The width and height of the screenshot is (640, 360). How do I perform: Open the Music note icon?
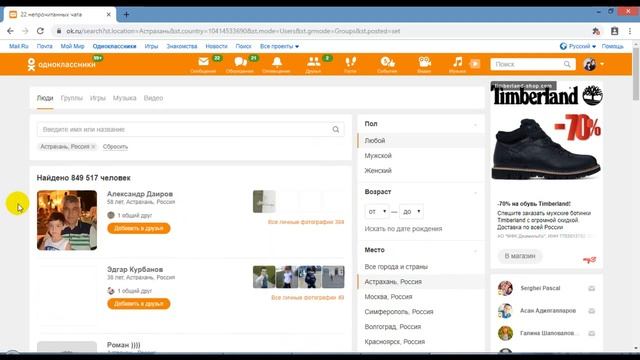(x=458, y=62)
